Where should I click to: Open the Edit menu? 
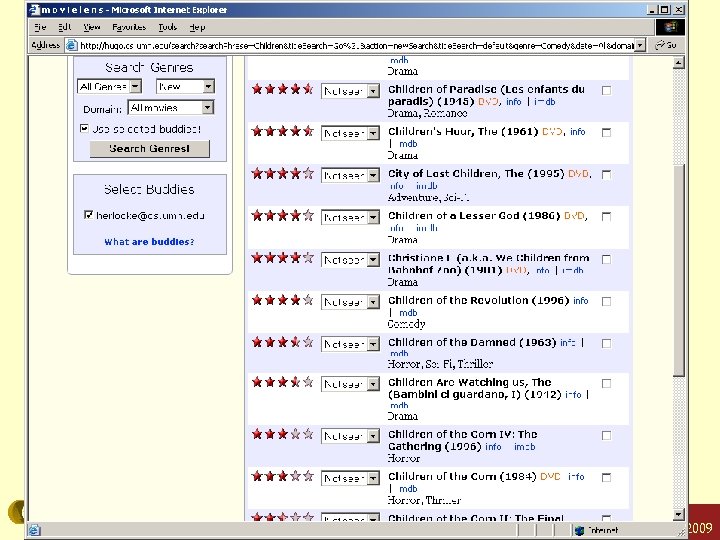[x=65, y=28]
